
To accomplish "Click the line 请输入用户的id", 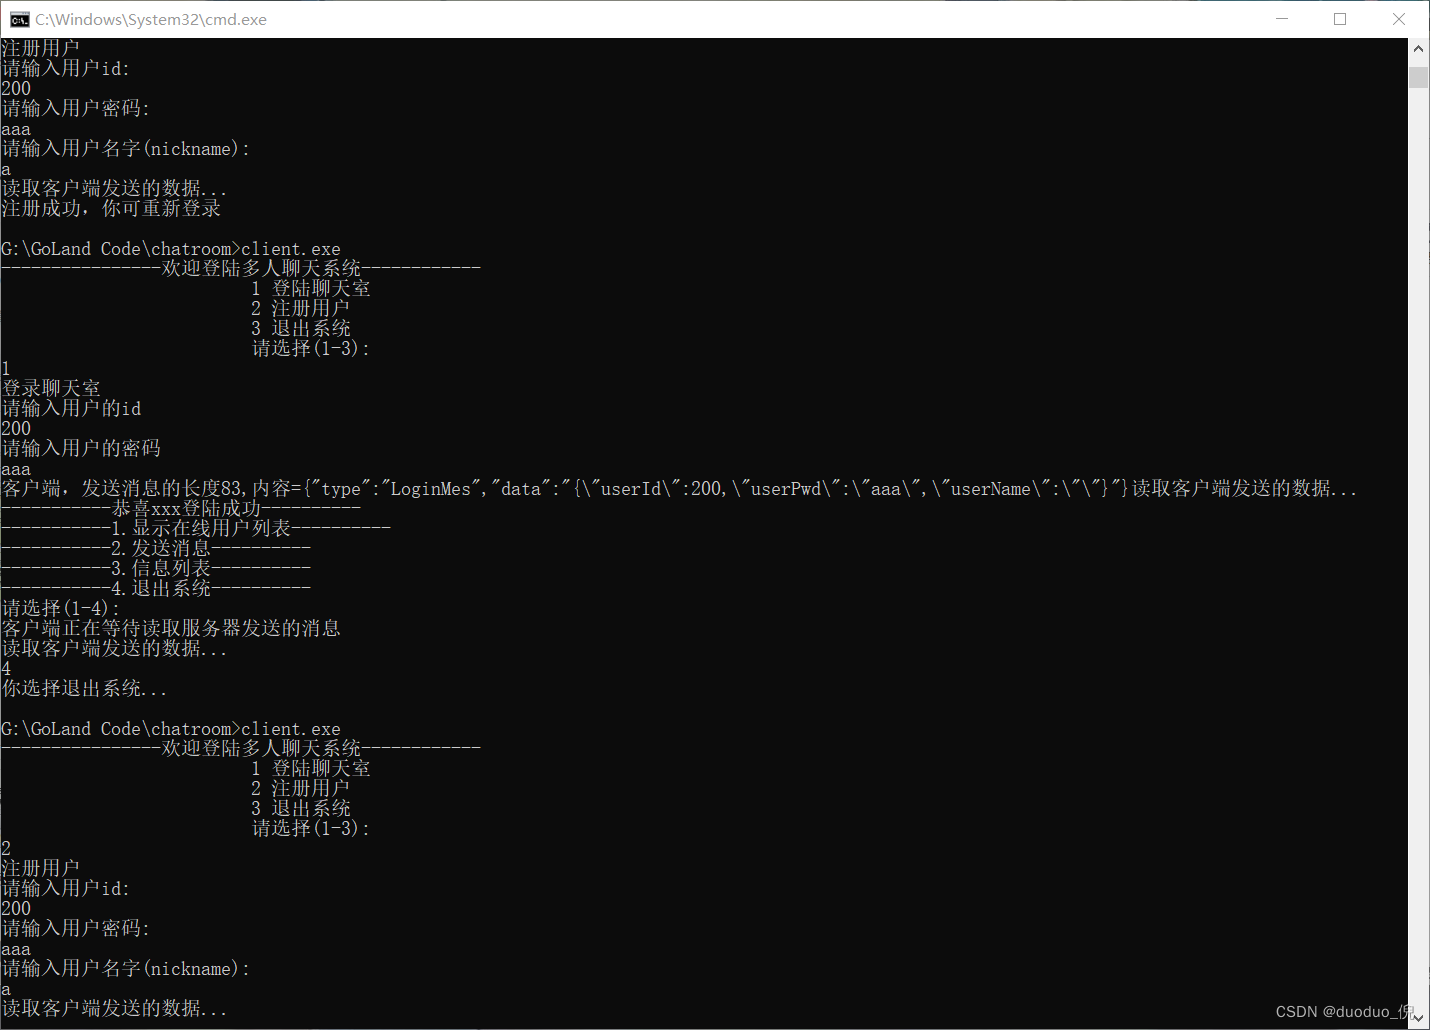I will [x=71, y=408].
